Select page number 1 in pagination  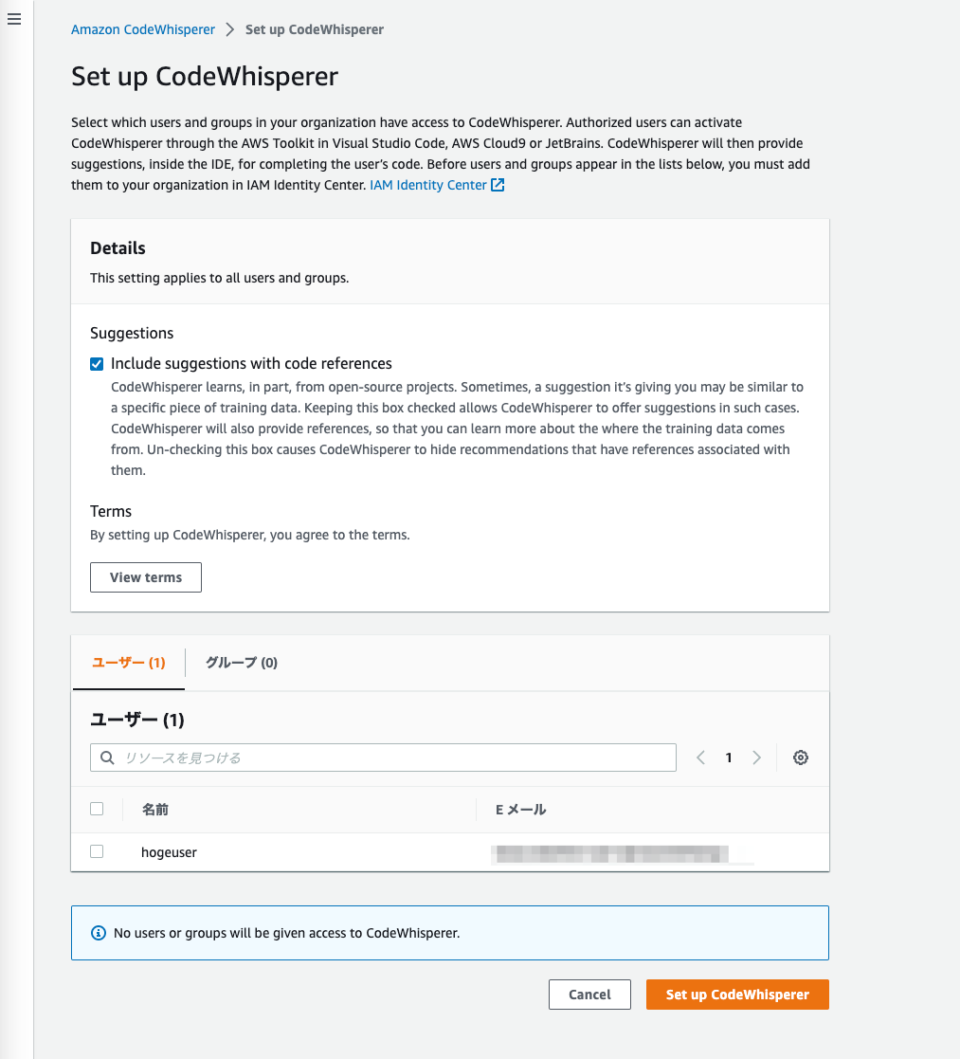coord(728,757)
